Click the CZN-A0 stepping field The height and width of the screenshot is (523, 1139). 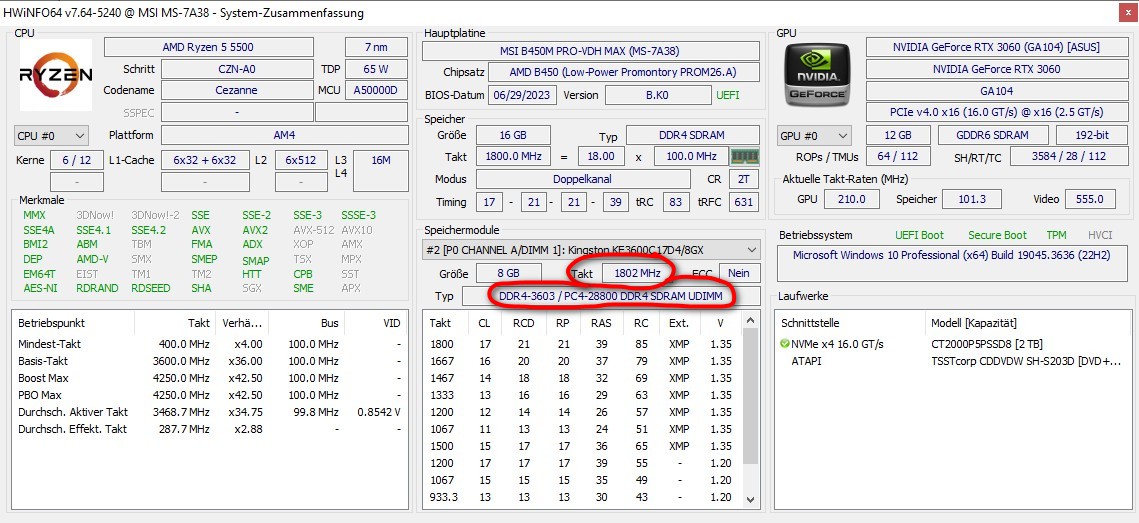point(237,70)
